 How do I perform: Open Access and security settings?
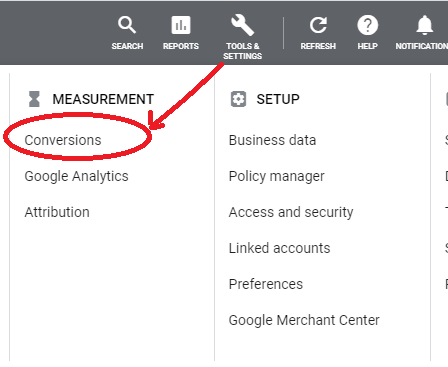(291, 212)
